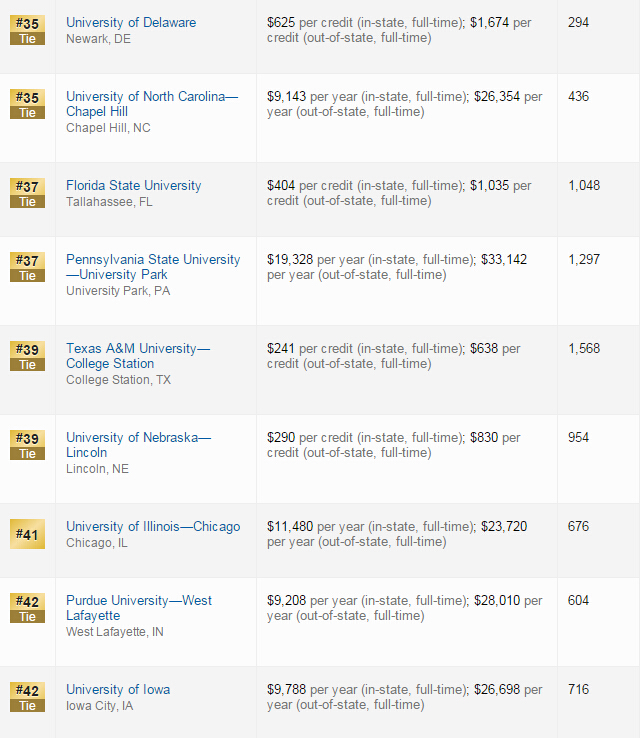This screenshot has width=640, height=738.
Task: Click #37 Tie badge beside Pennsylvania State
Action: coord(27,267)
